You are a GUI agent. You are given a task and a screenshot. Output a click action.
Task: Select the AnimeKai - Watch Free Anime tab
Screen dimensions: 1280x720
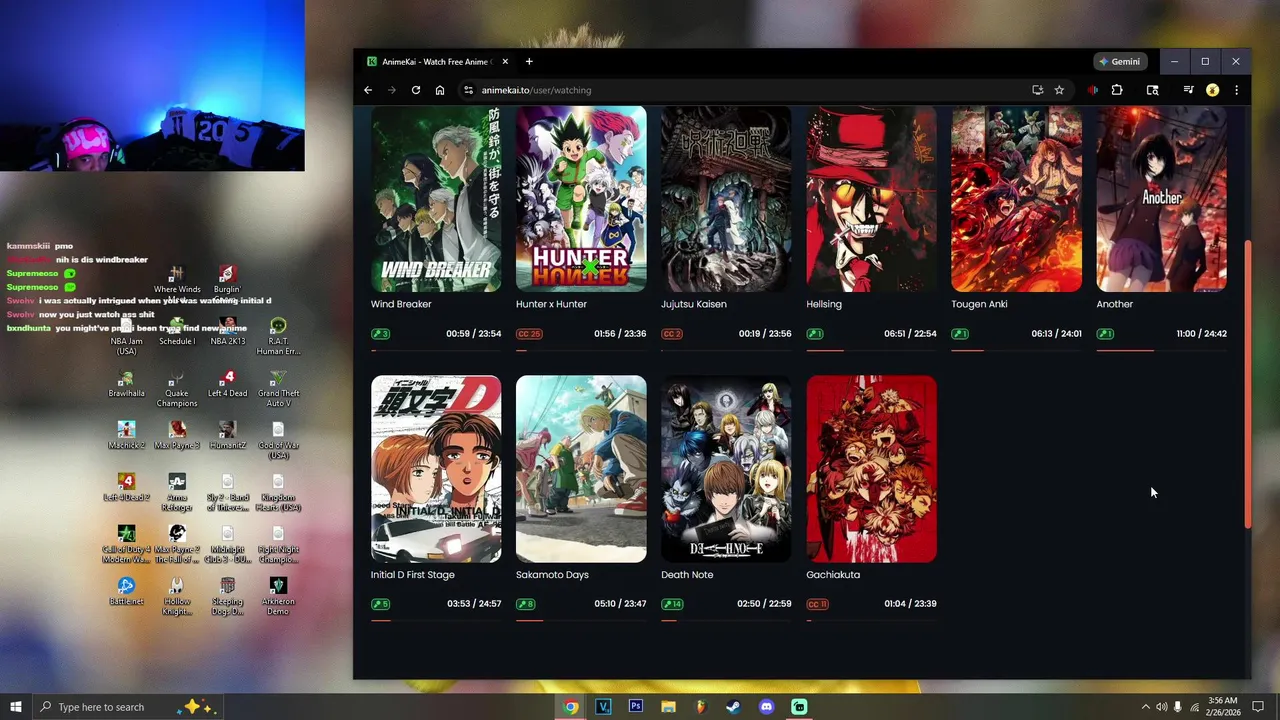point(438,61)
